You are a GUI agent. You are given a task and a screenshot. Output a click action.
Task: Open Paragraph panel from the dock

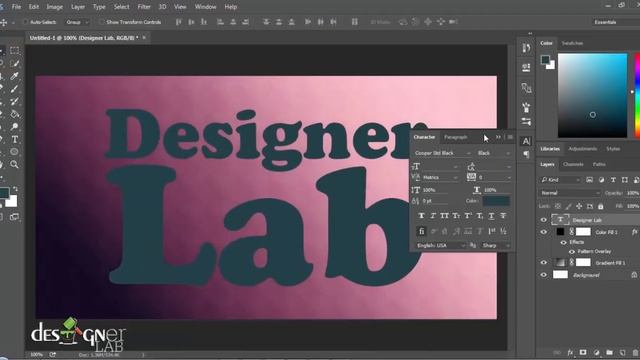pos(526,154)
